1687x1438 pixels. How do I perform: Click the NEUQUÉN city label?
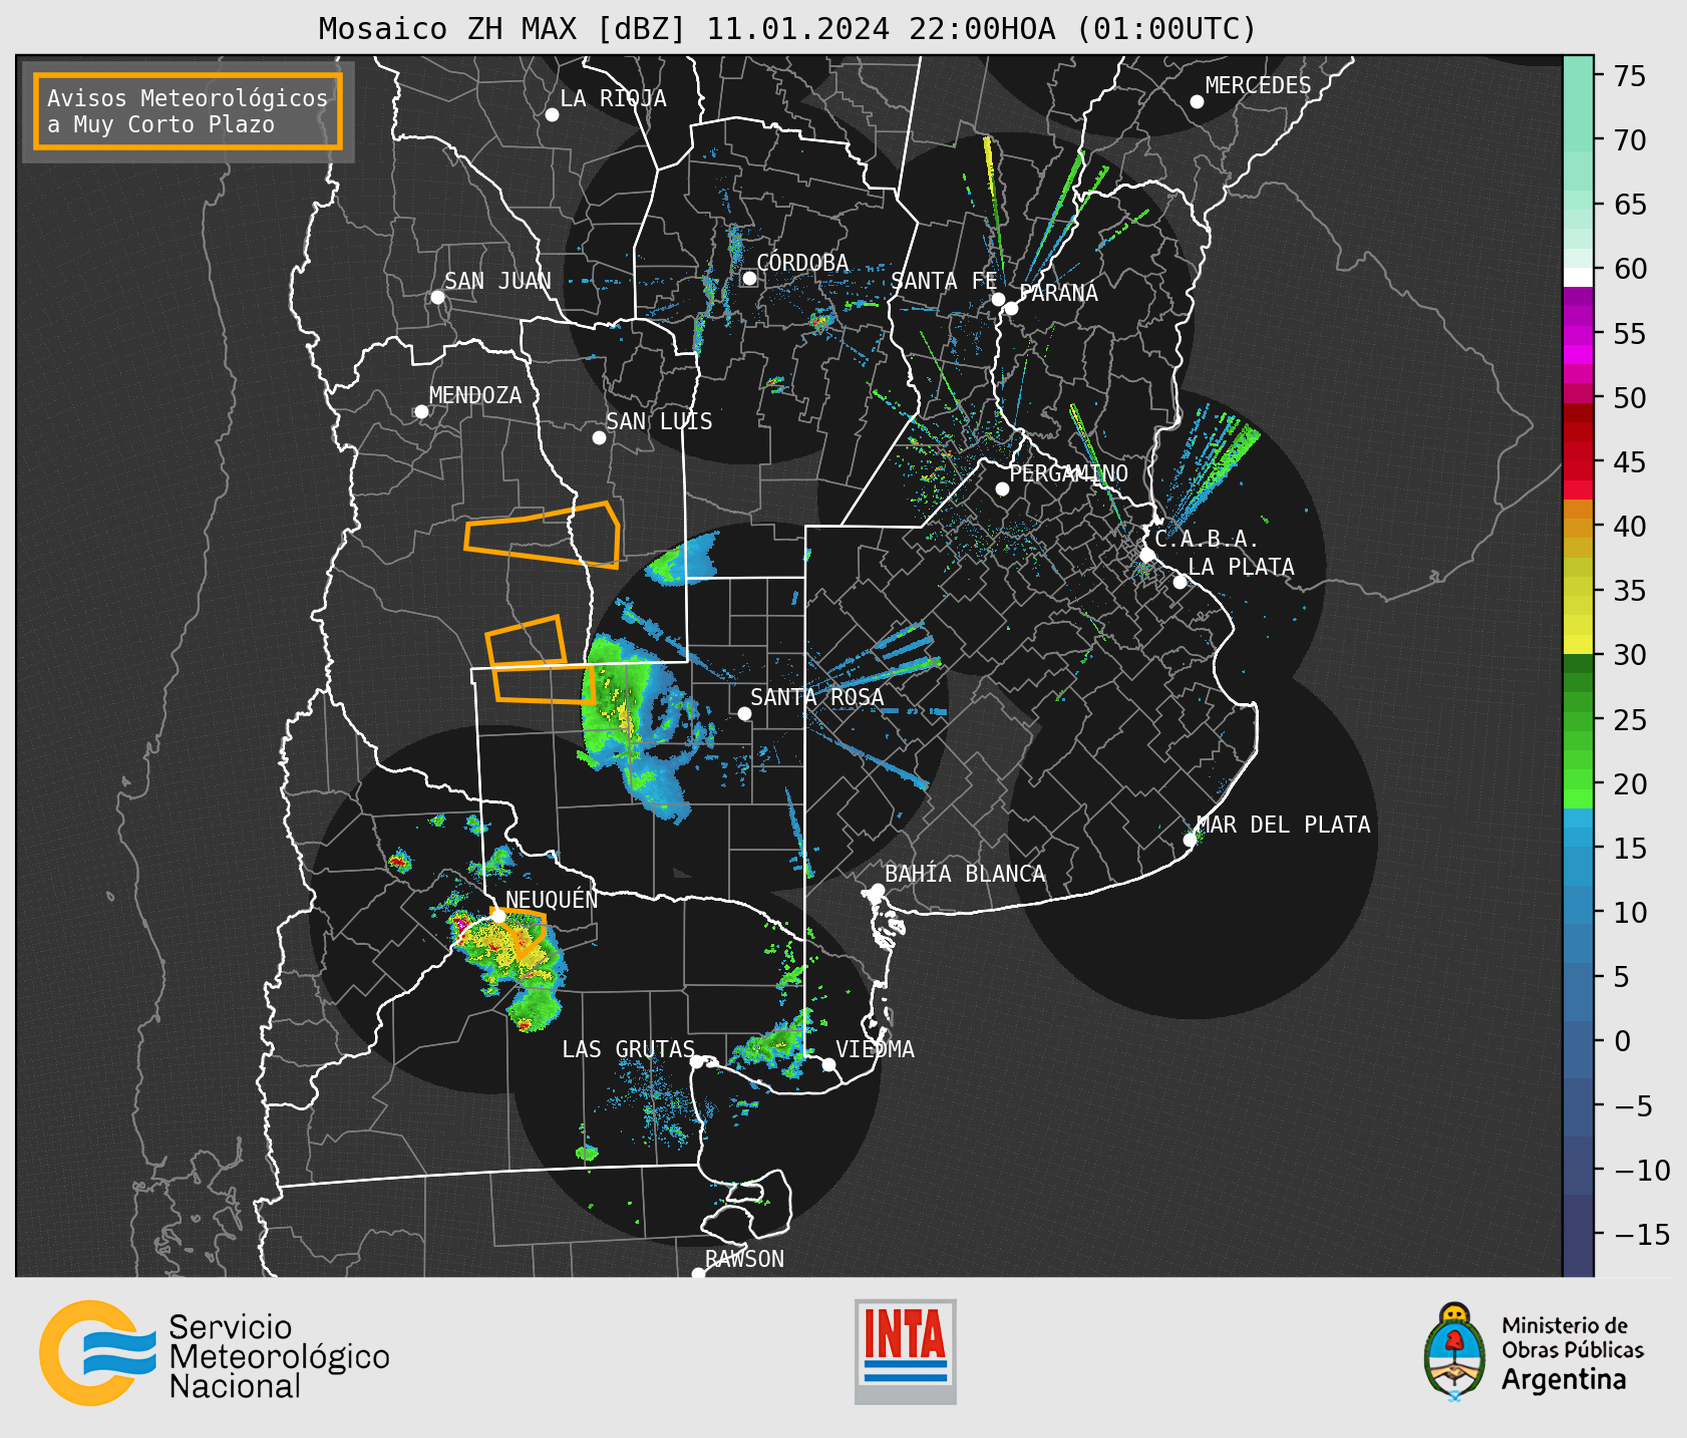552,899
